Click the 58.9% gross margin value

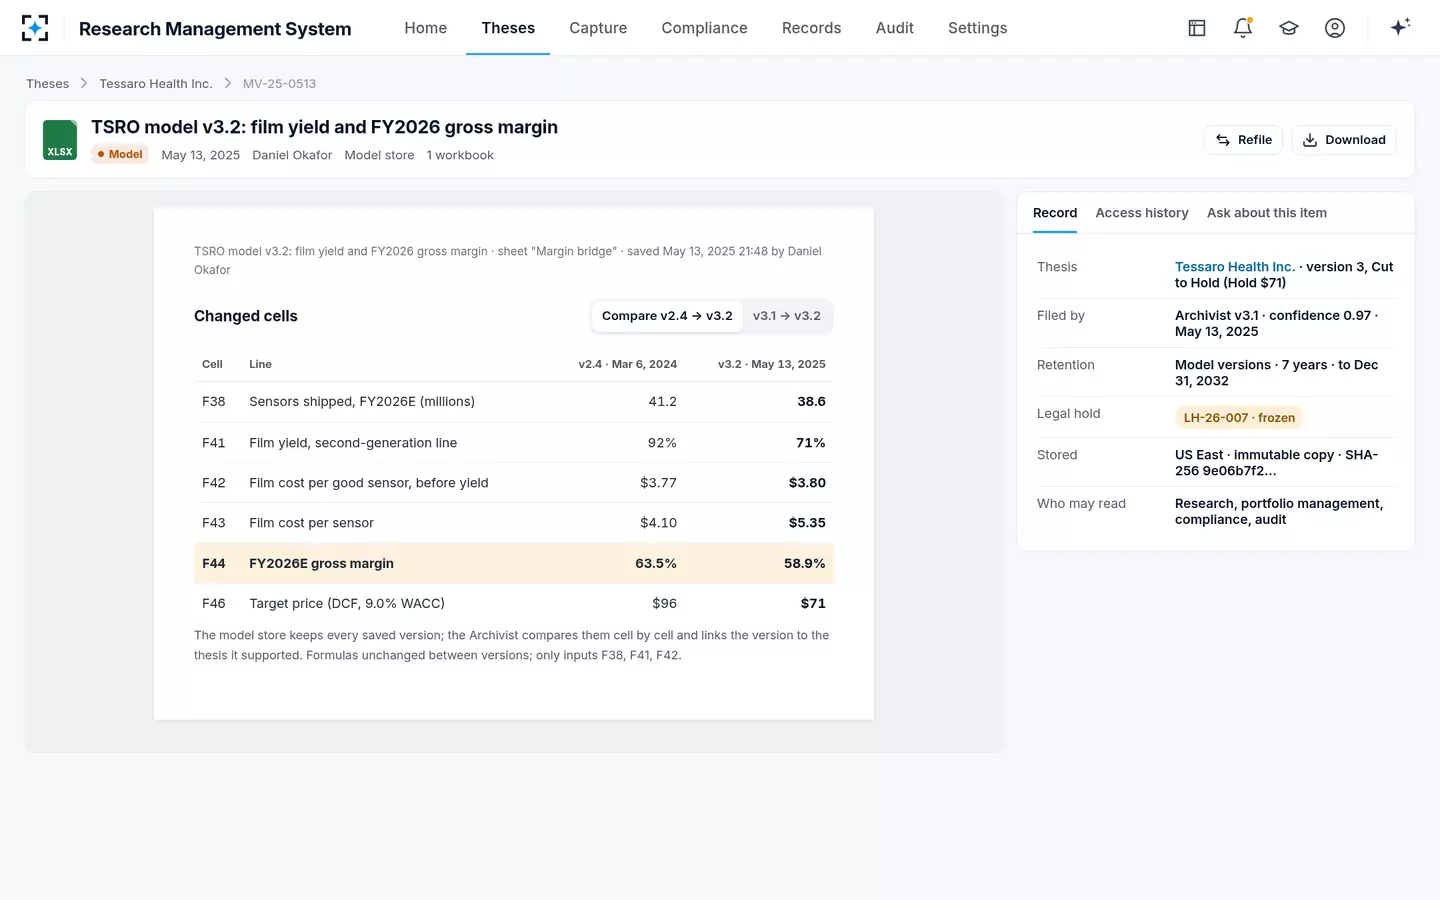pos(805,563)
